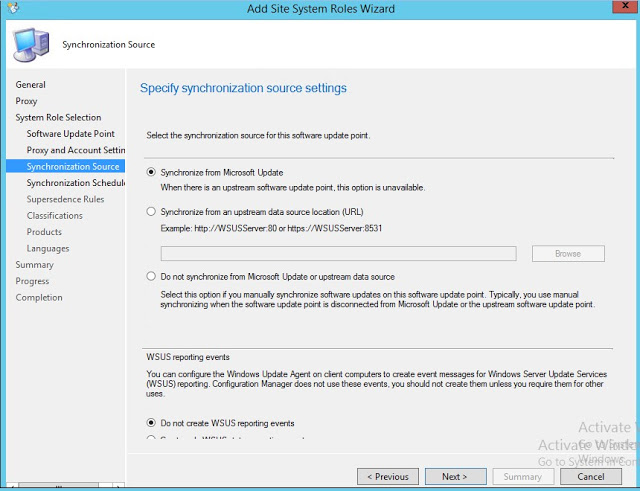Open Synchronization Schedule step
Screen dimensions: 640x491
point(75,183)
